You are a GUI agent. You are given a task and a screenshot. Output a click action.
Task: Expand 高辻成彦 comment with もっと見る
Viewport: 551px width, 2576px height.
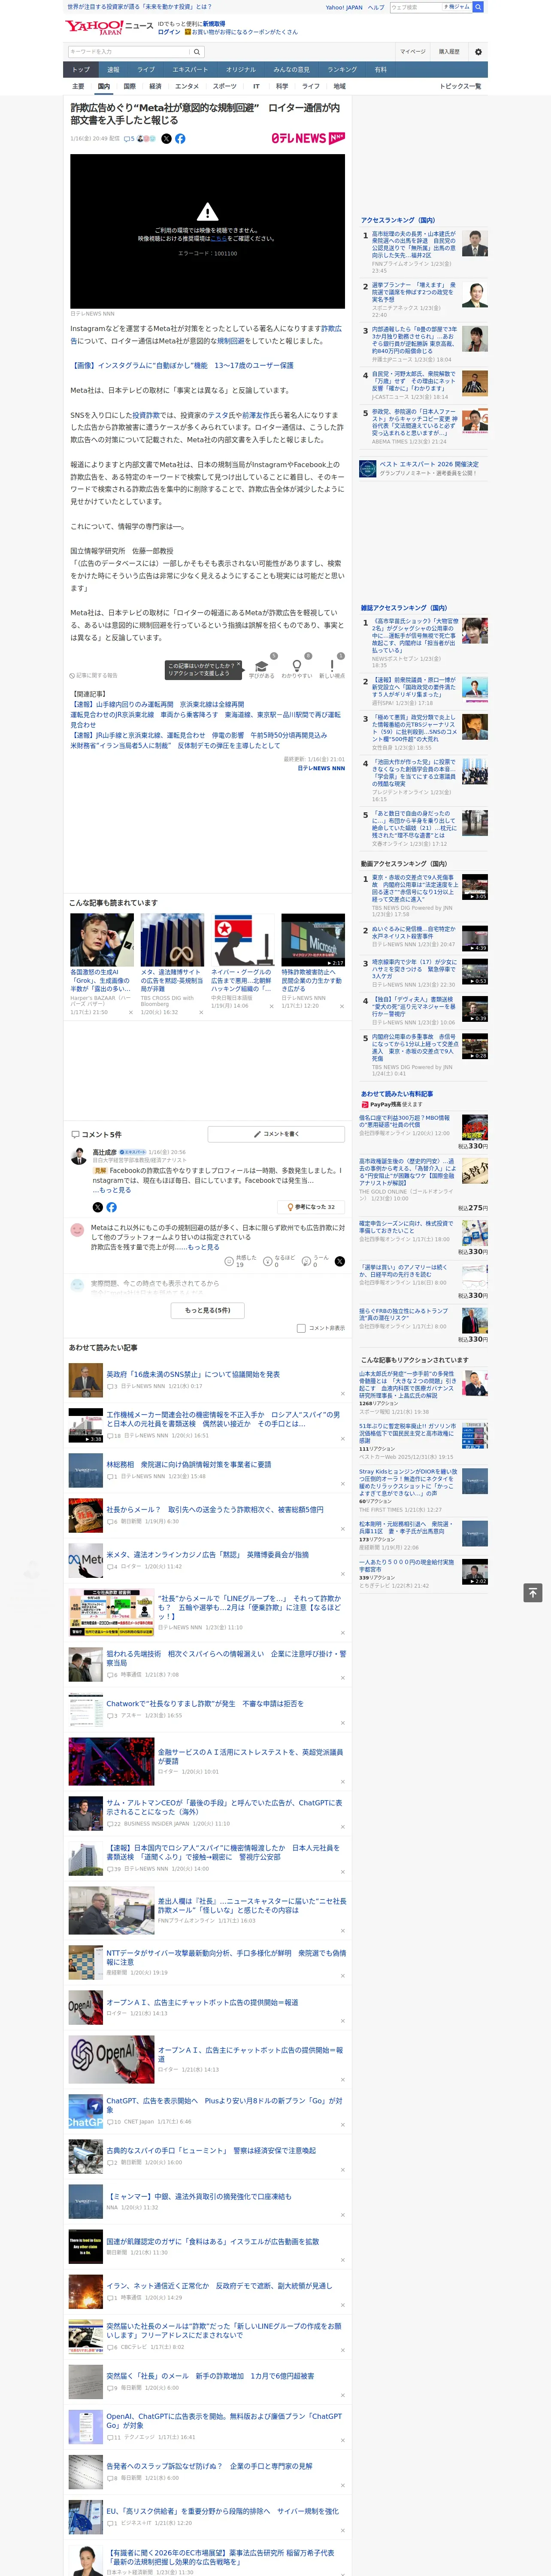[x=115, y=1190]
